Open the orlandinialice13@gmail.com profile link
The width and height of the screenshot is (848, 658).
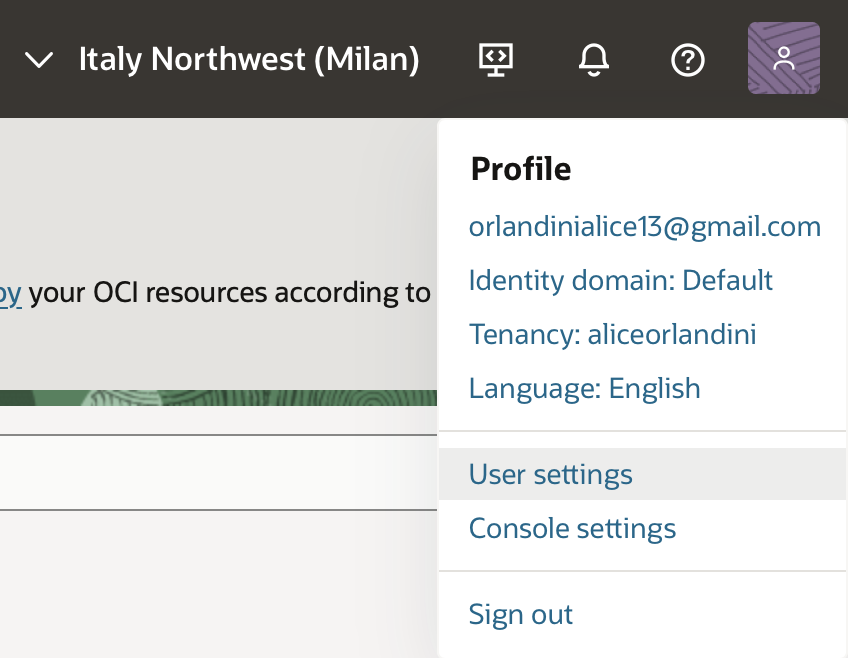point(644,227)
